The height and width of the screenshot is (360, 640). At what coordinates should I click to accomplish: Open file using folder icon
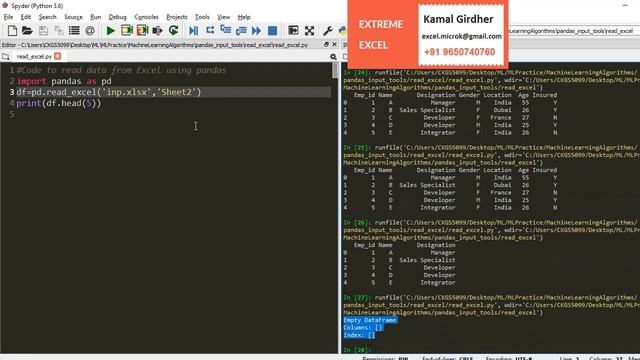tap(27, 31)
